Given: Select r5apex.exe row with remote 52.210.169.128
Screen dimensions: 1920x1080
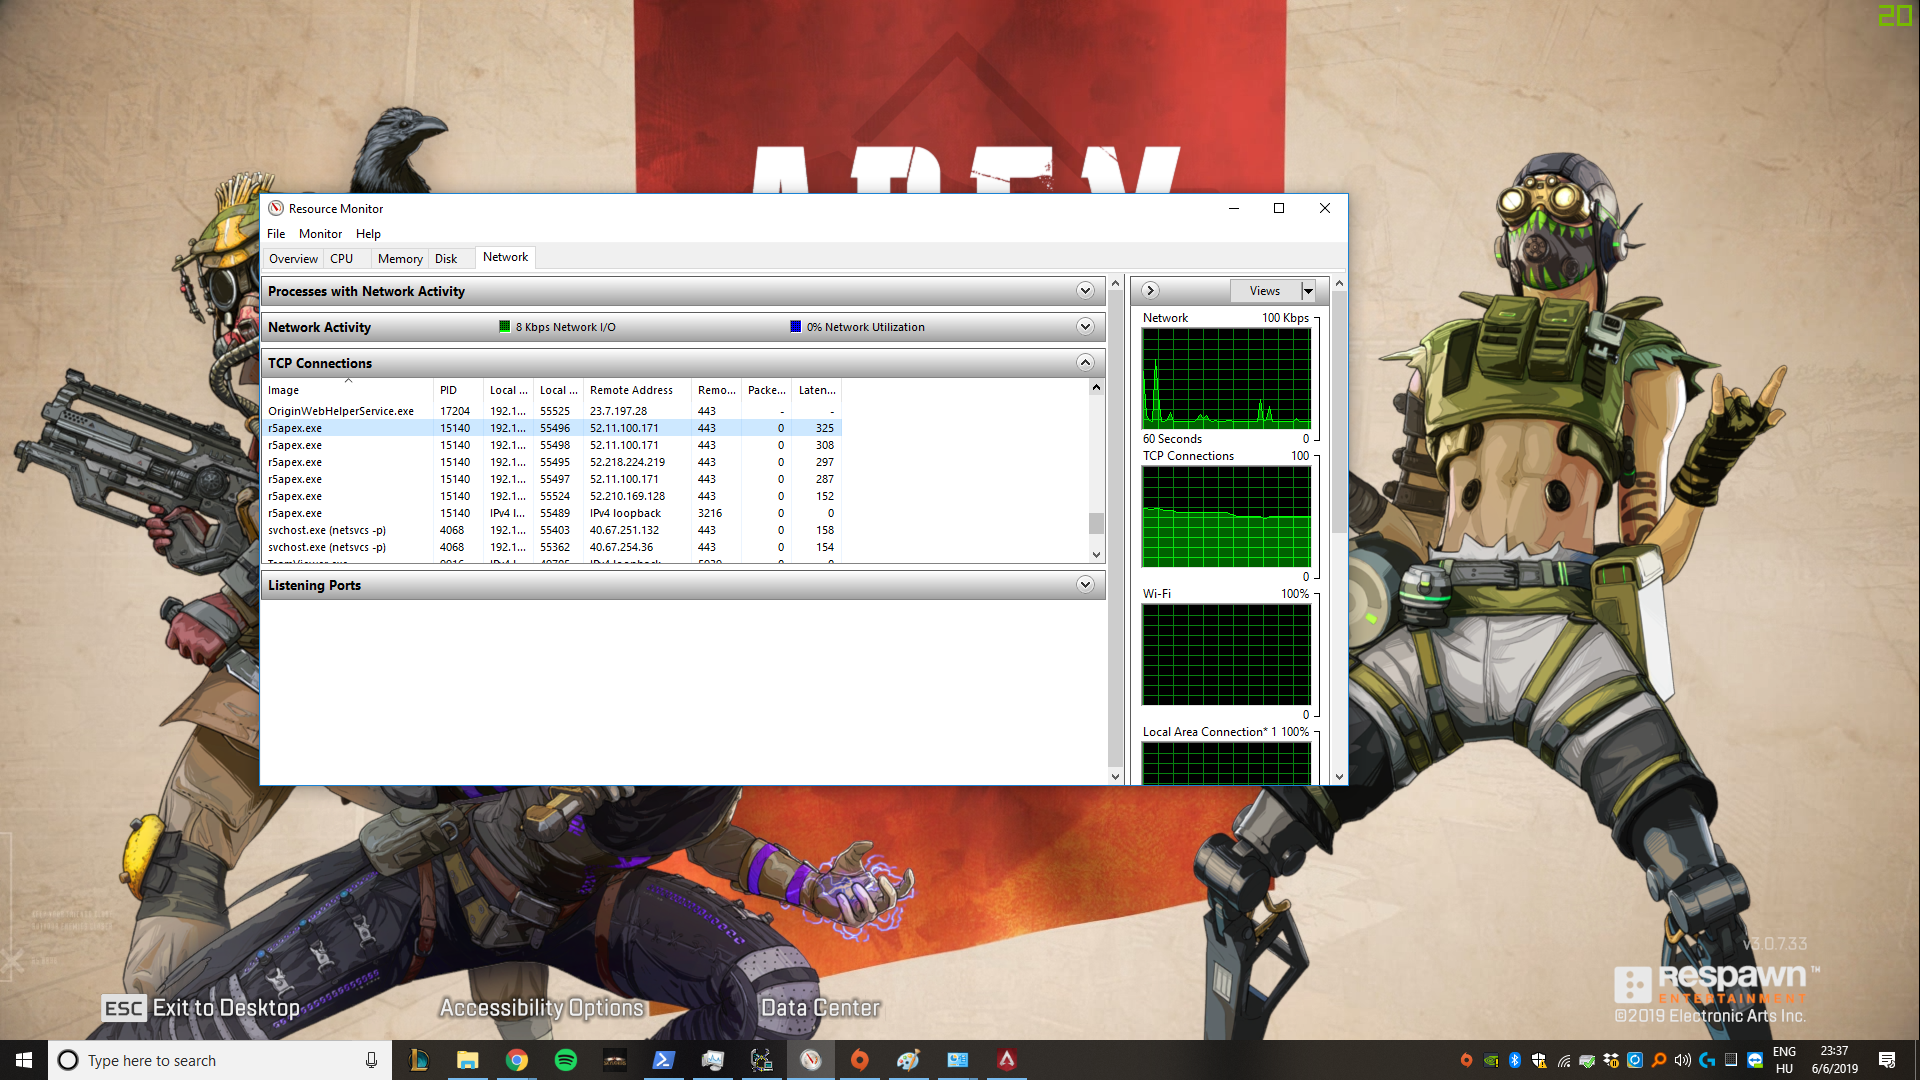Looking at the screenshot, I should (x=551, y=496).
